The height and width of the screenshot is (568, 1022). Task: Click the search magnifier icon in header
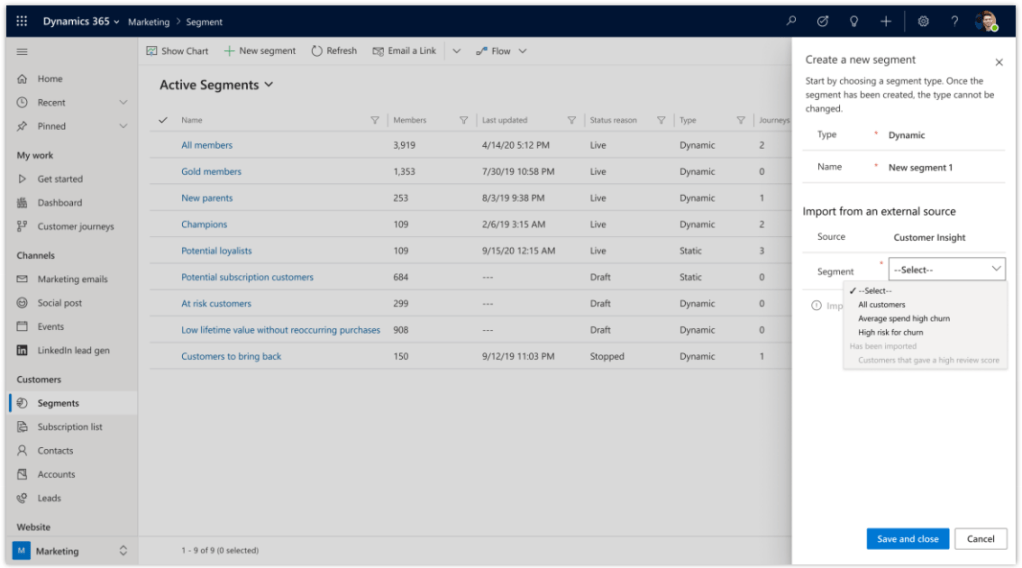pyautogui.click(x=791, y=21)
